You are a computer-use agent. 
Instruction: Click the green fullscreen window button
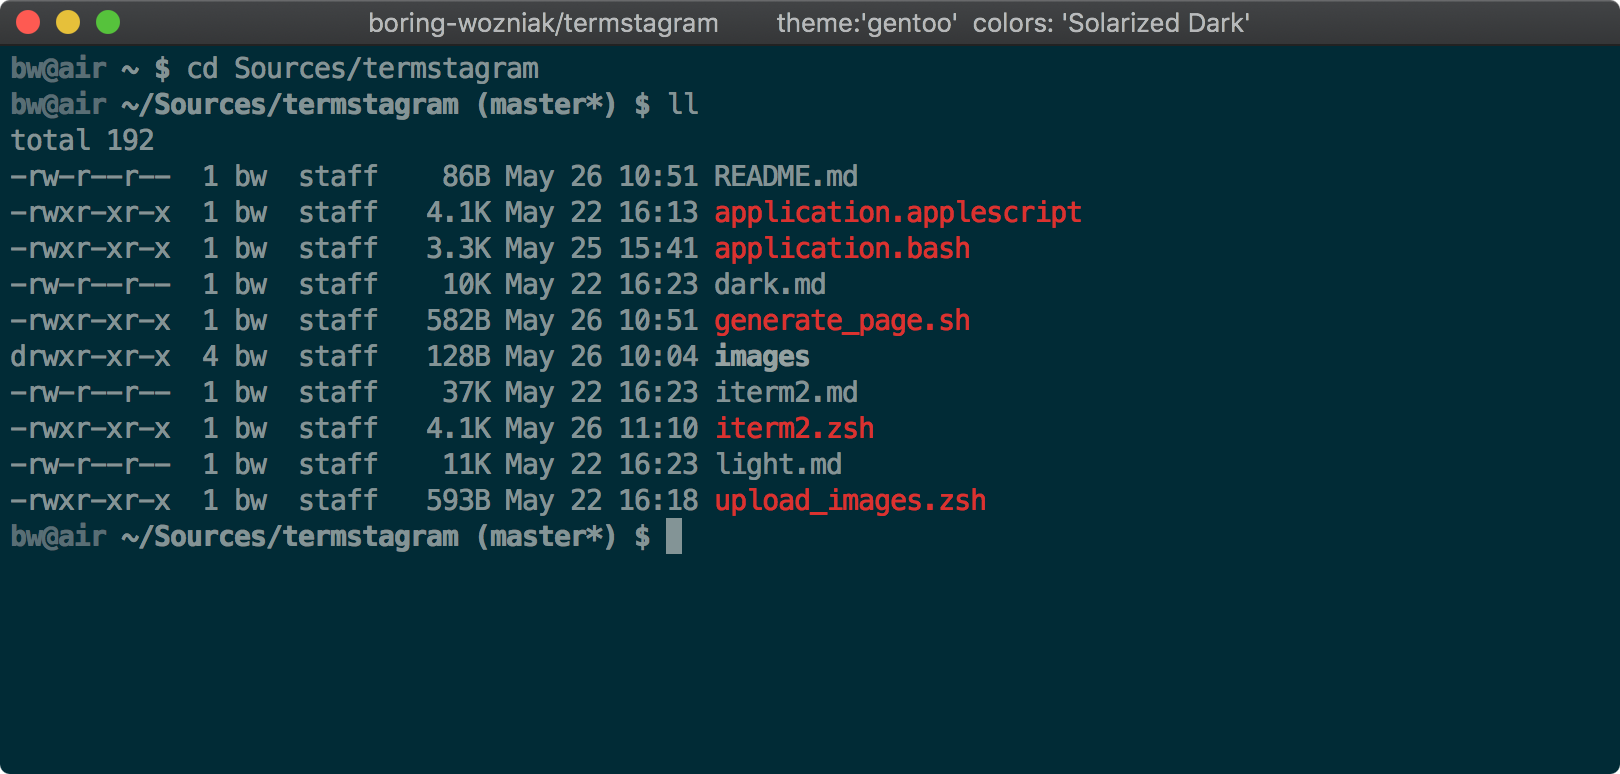tap(108, 22)
